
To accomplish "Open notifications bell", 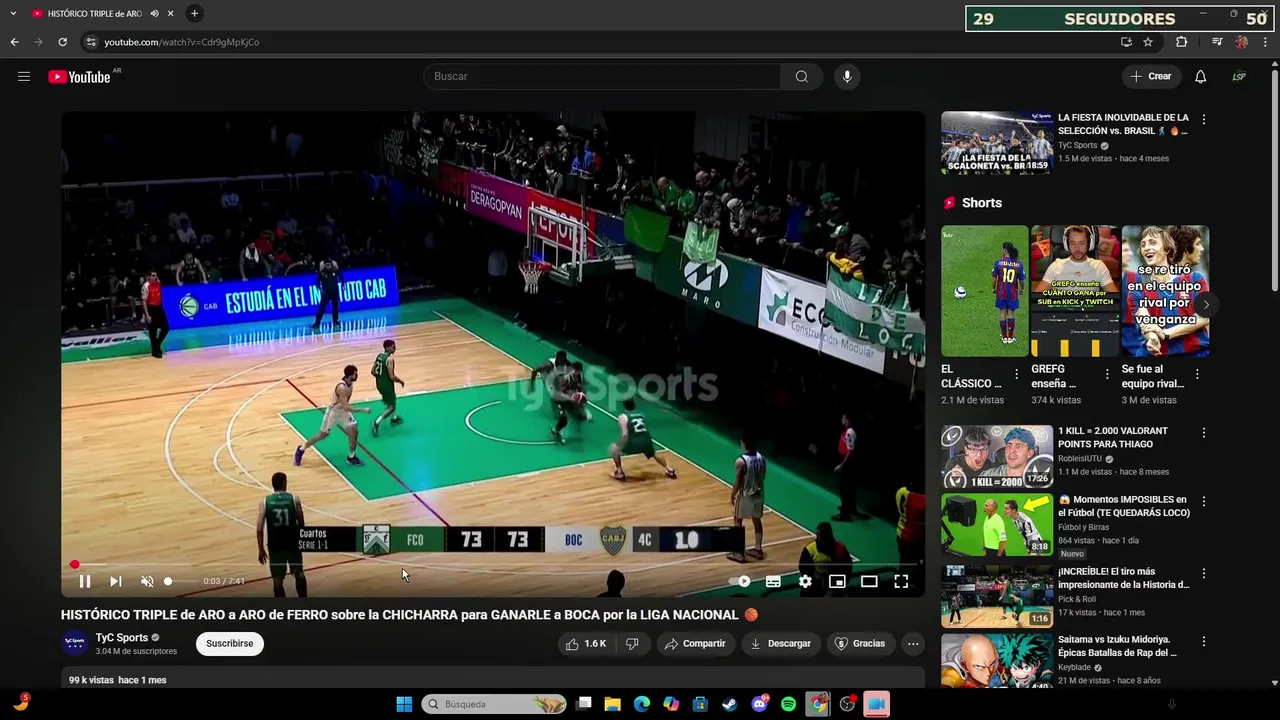I will click(1201, 77).
